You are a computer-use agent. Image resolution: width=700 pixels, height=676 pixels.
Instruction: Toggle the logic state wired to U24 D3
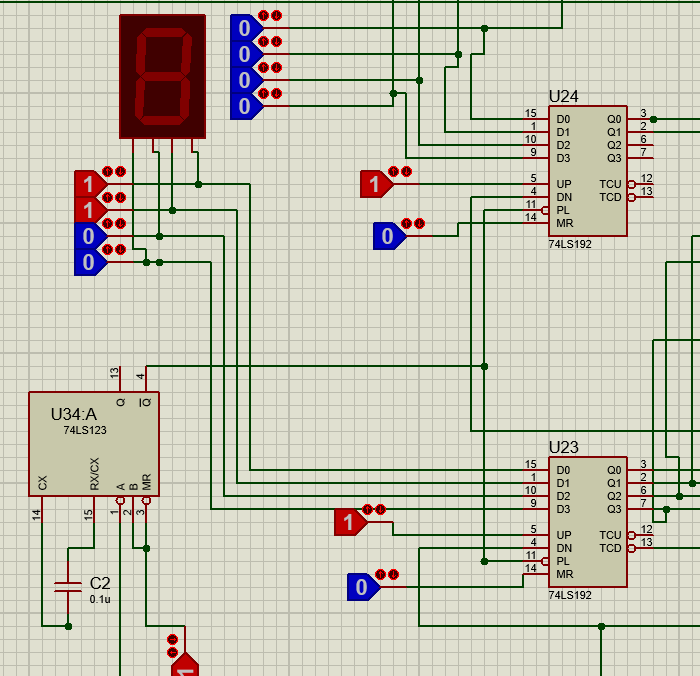click(x=246, y=106)
